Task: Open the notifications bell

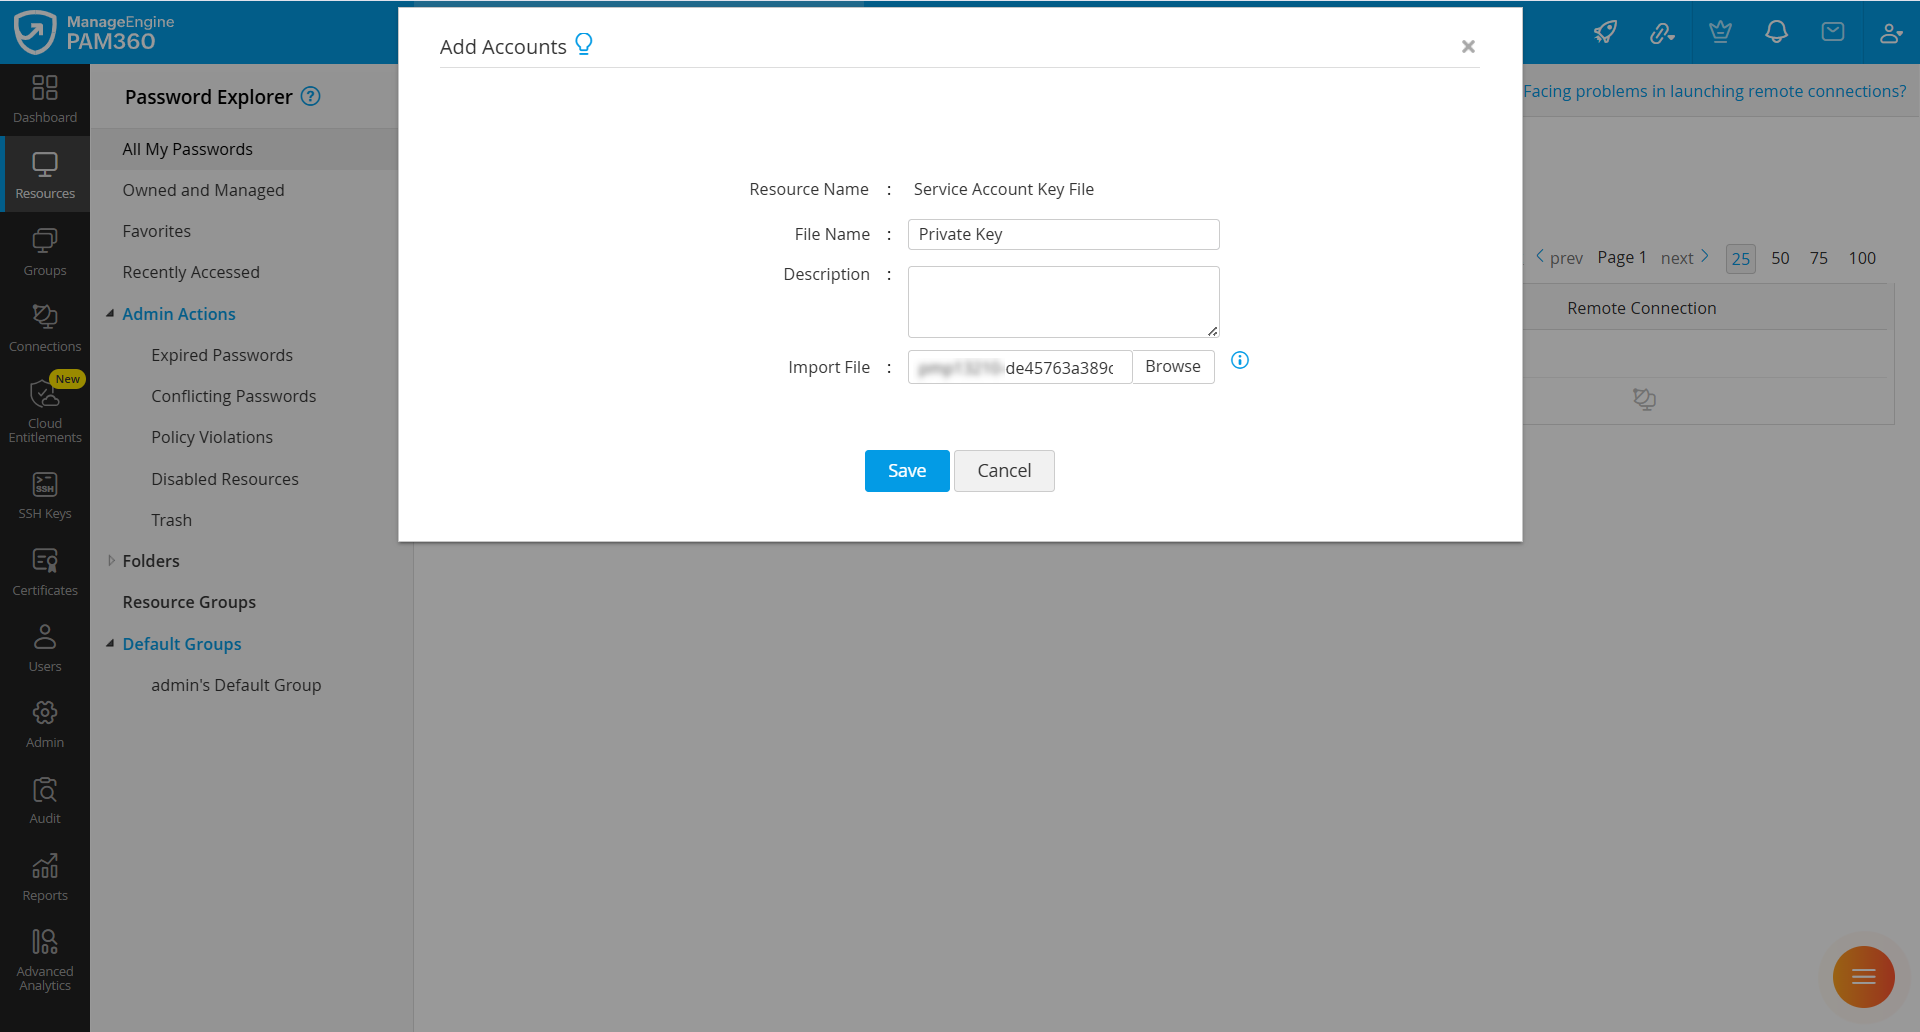Action: click(x=1776, y=32)
